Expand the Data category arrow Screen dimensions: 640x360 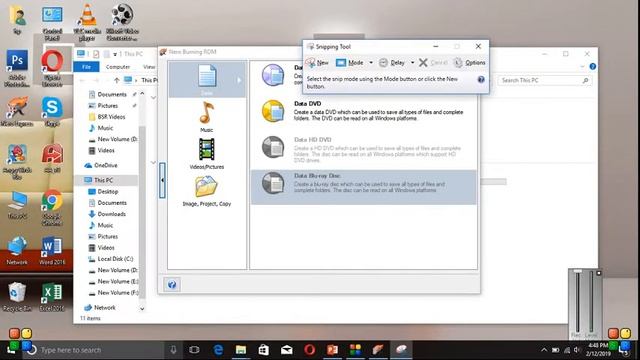pyautogui.click(x=239, y=80)
